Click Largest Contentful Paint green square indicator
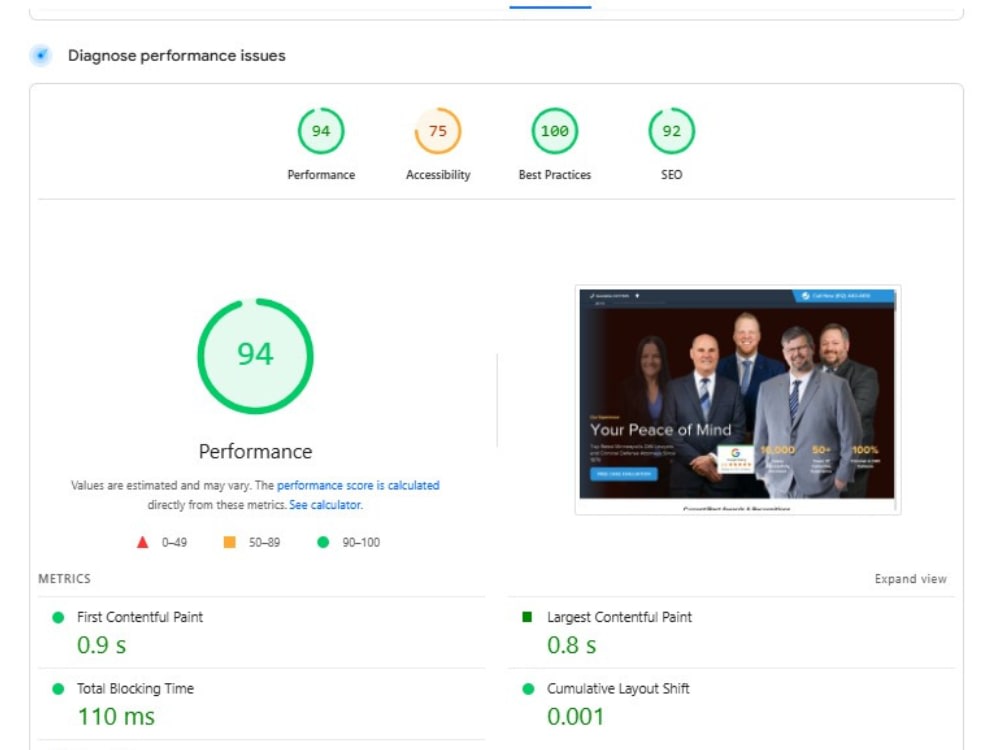This screenshot has width=1000, height=750. [x=527, y=617]
